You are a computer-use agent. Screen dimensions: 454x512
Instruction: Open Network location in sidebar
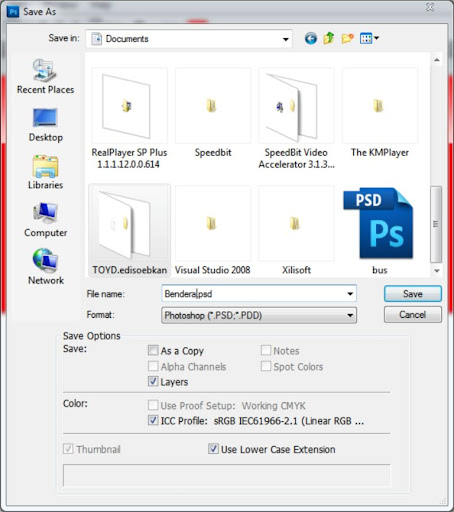(45, 267)
